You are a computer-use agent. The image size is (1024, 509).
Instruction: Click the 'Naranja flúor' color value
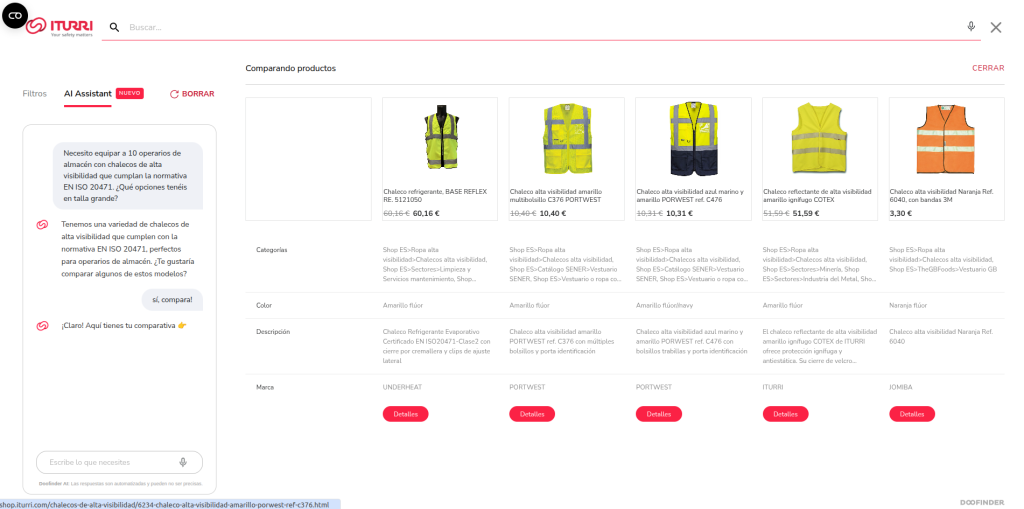pyautogui.click(x=907, y=305)
